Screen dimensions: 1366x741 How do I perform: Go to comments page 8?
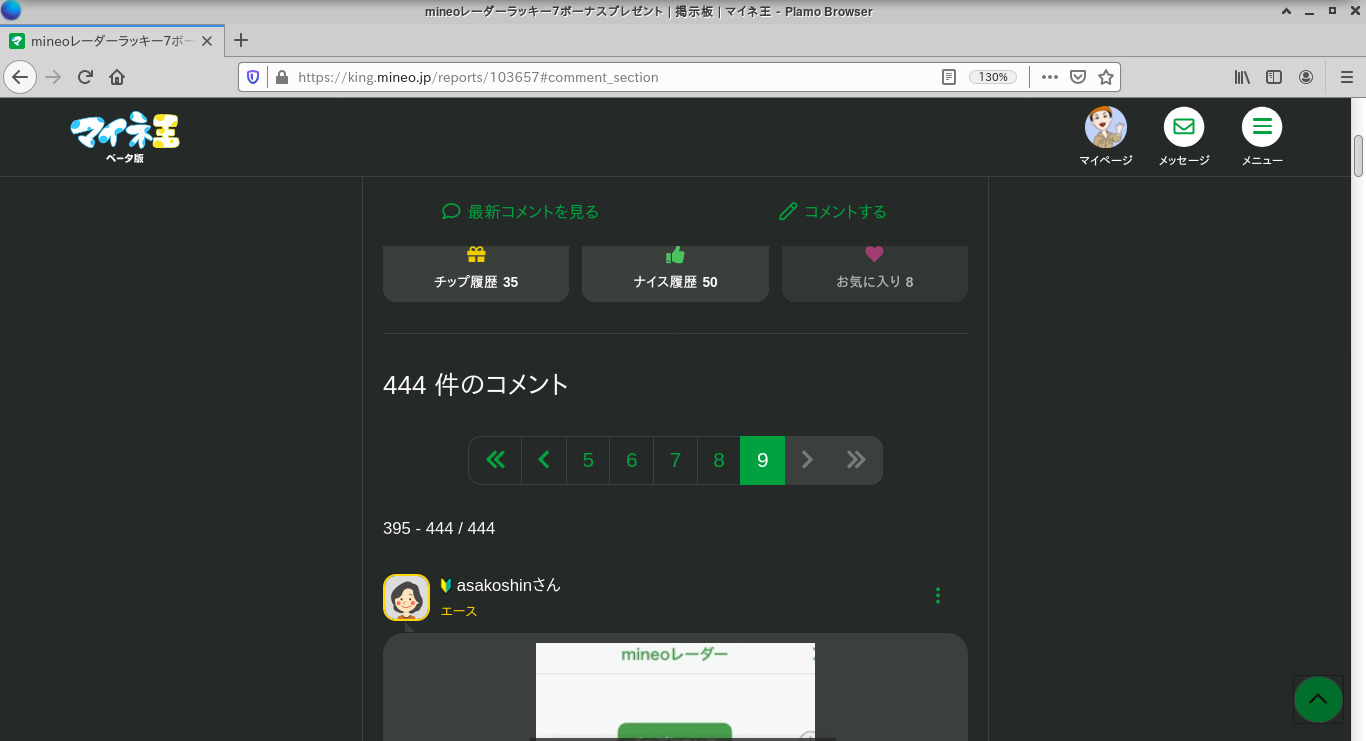click(x=719, y=460)
